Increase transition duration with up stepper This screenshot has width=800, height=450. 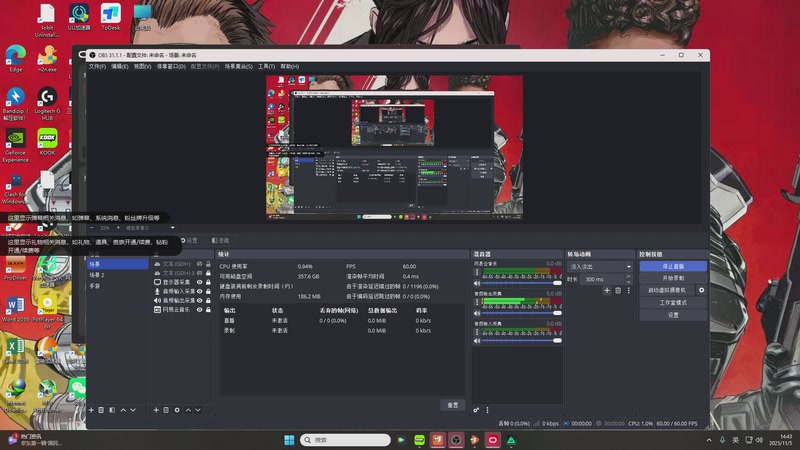point(629,277)
